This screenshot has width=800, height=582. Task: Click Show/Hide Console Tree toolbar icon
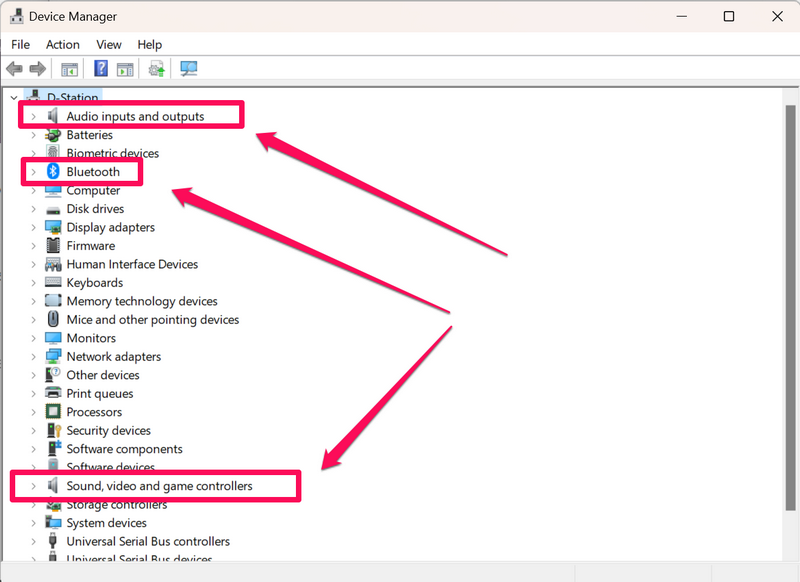pos(69,69)
